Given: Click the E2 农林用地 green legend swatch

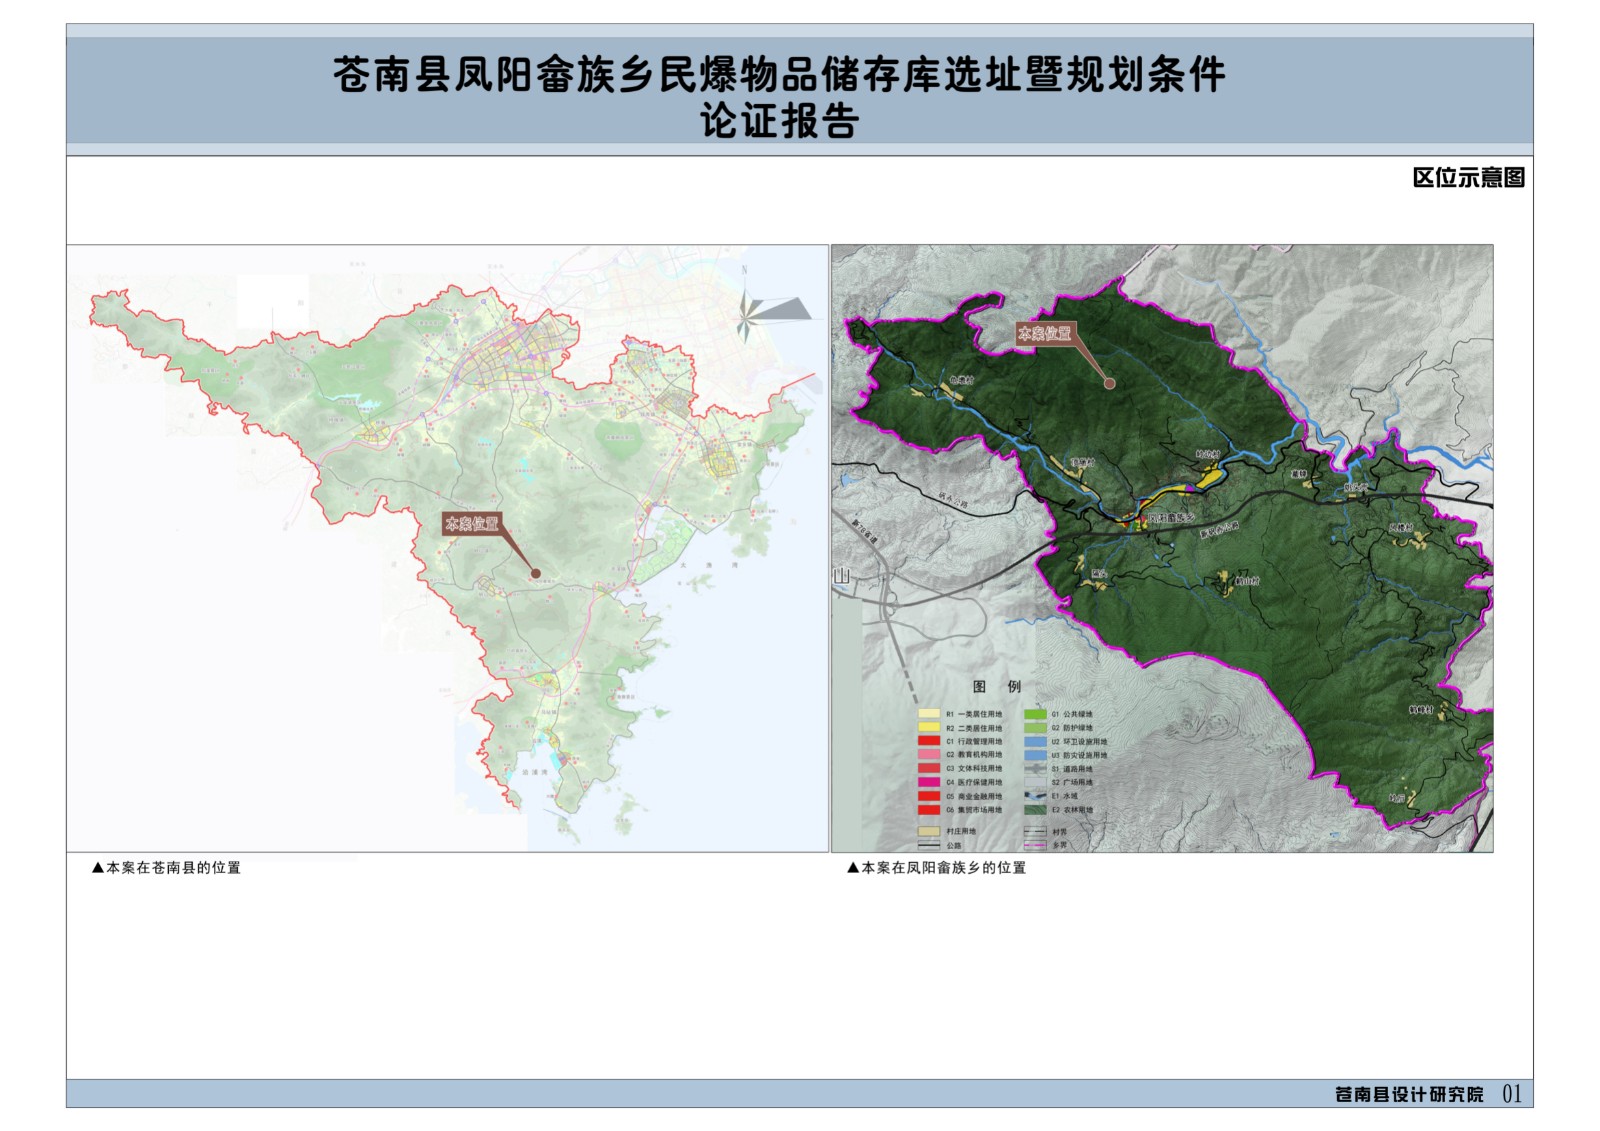Looking at the screenshot, I should pos(1035,810).
